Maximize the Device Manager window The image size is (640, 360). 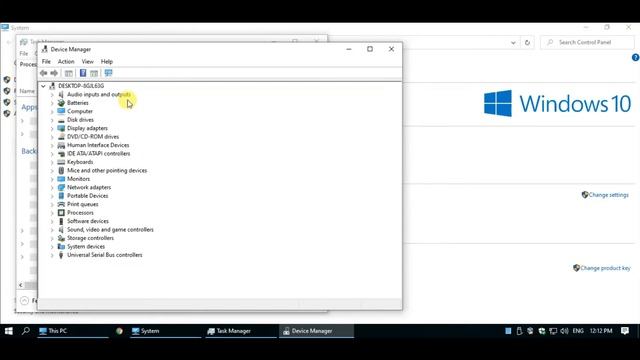coord(370,49)
